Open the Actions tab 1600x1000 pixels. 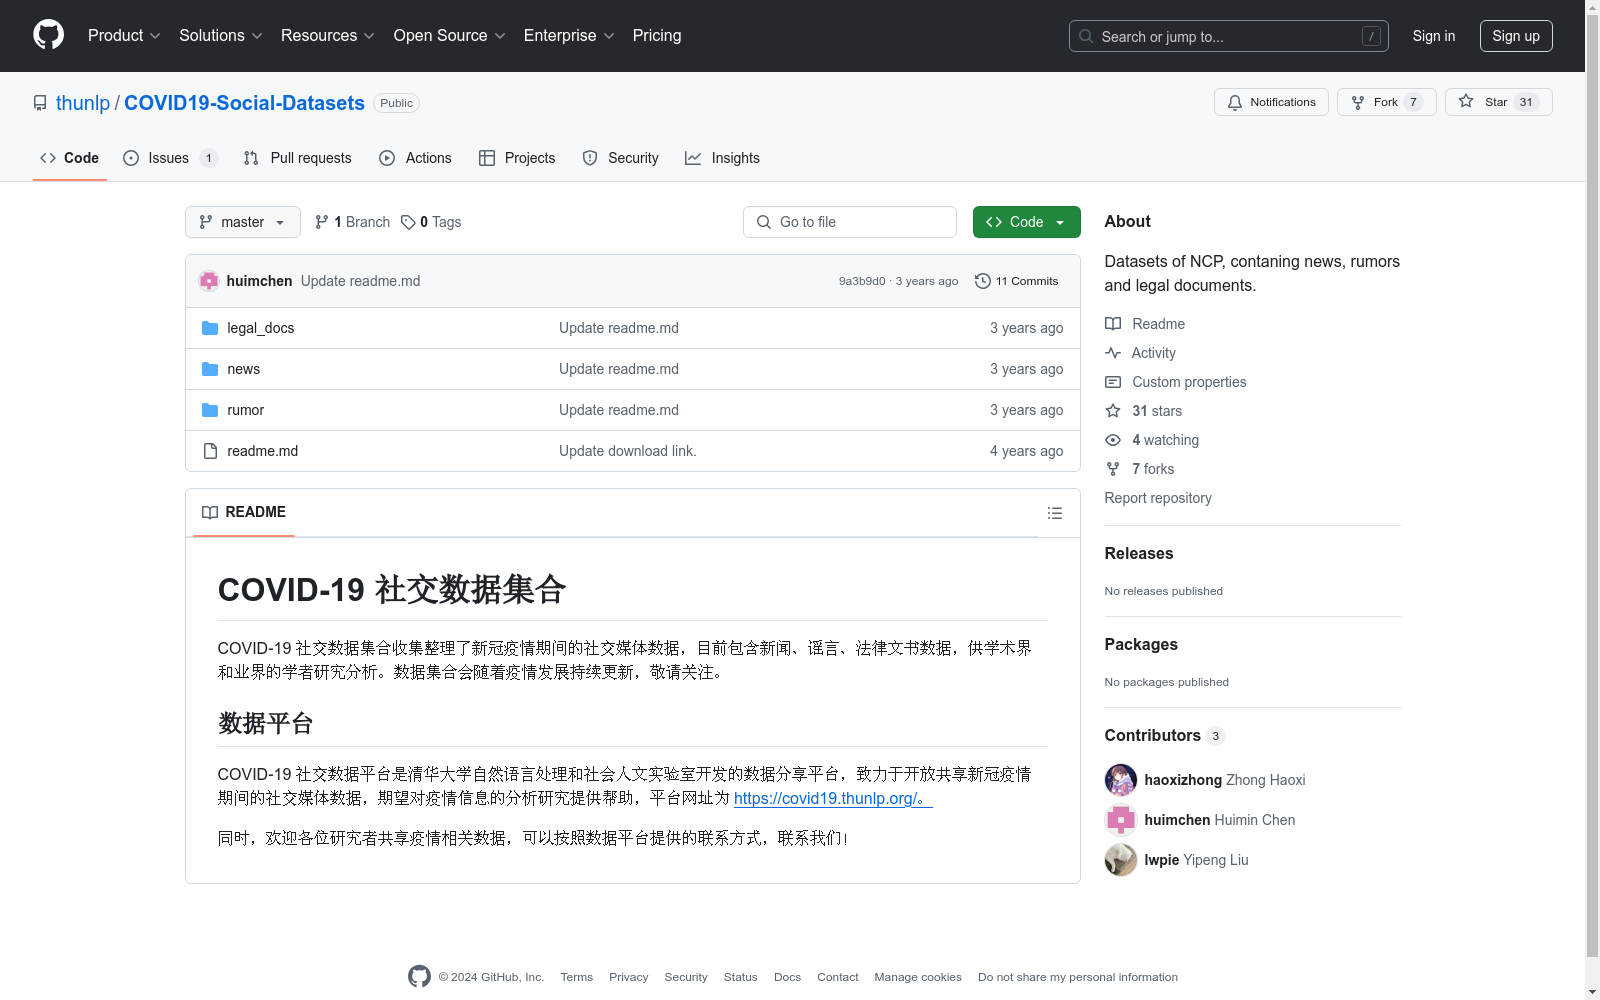(416, 158)
